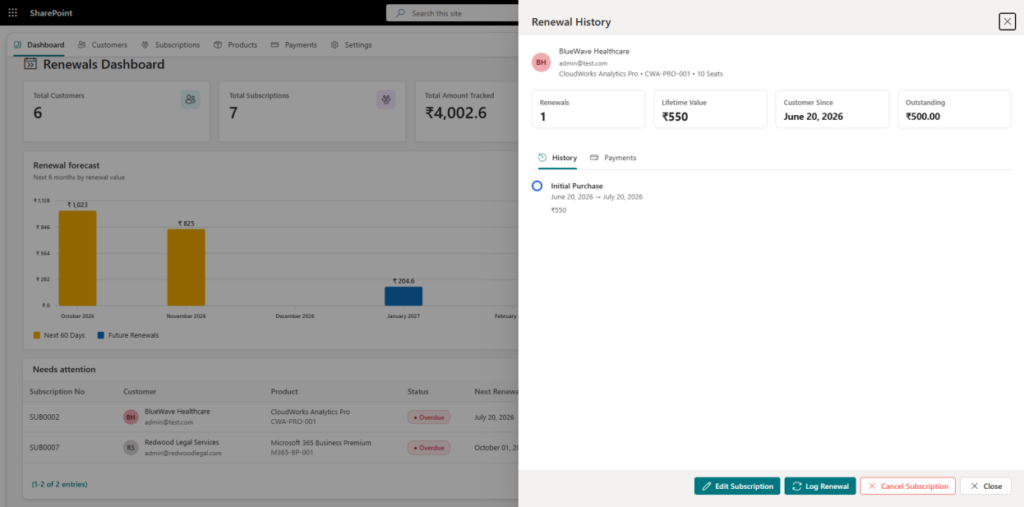Screen dimensions: 1024x507
Task: Click the (1-2 of 2 entries) pagination text
Action: coord(59,484)
